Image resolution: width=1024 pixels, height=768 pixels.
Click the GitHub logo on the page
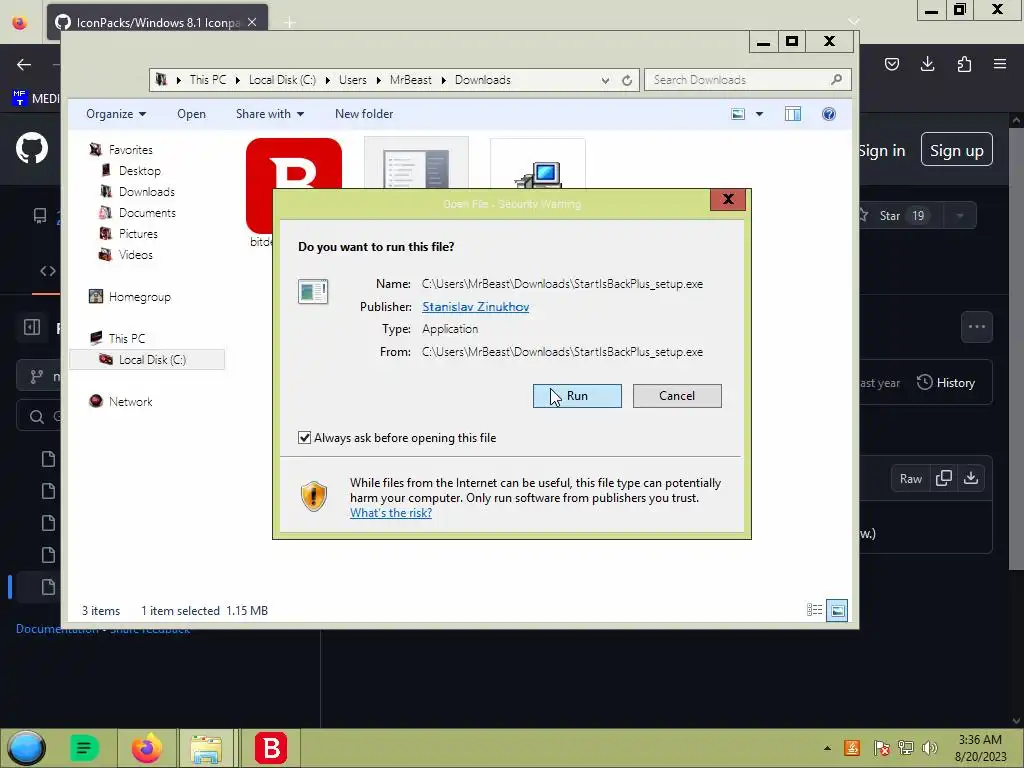32,149
